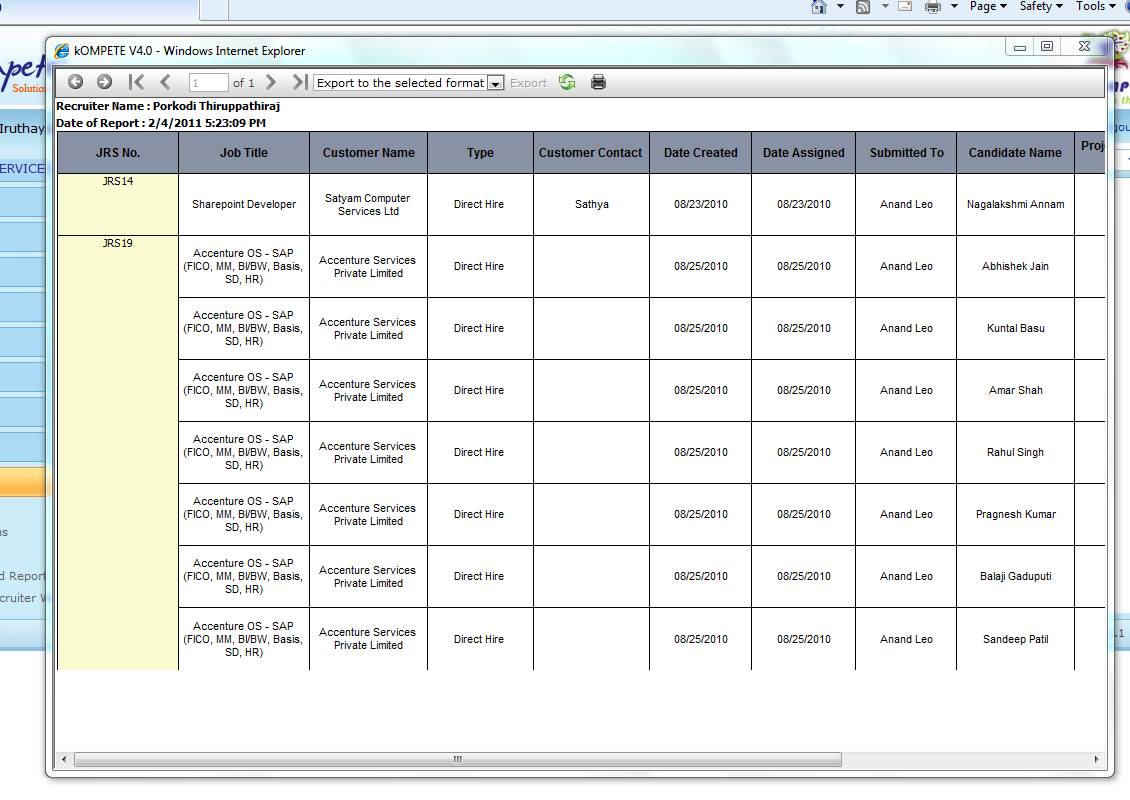Click the scroll right arrow at the bottom

point(1096,760)
